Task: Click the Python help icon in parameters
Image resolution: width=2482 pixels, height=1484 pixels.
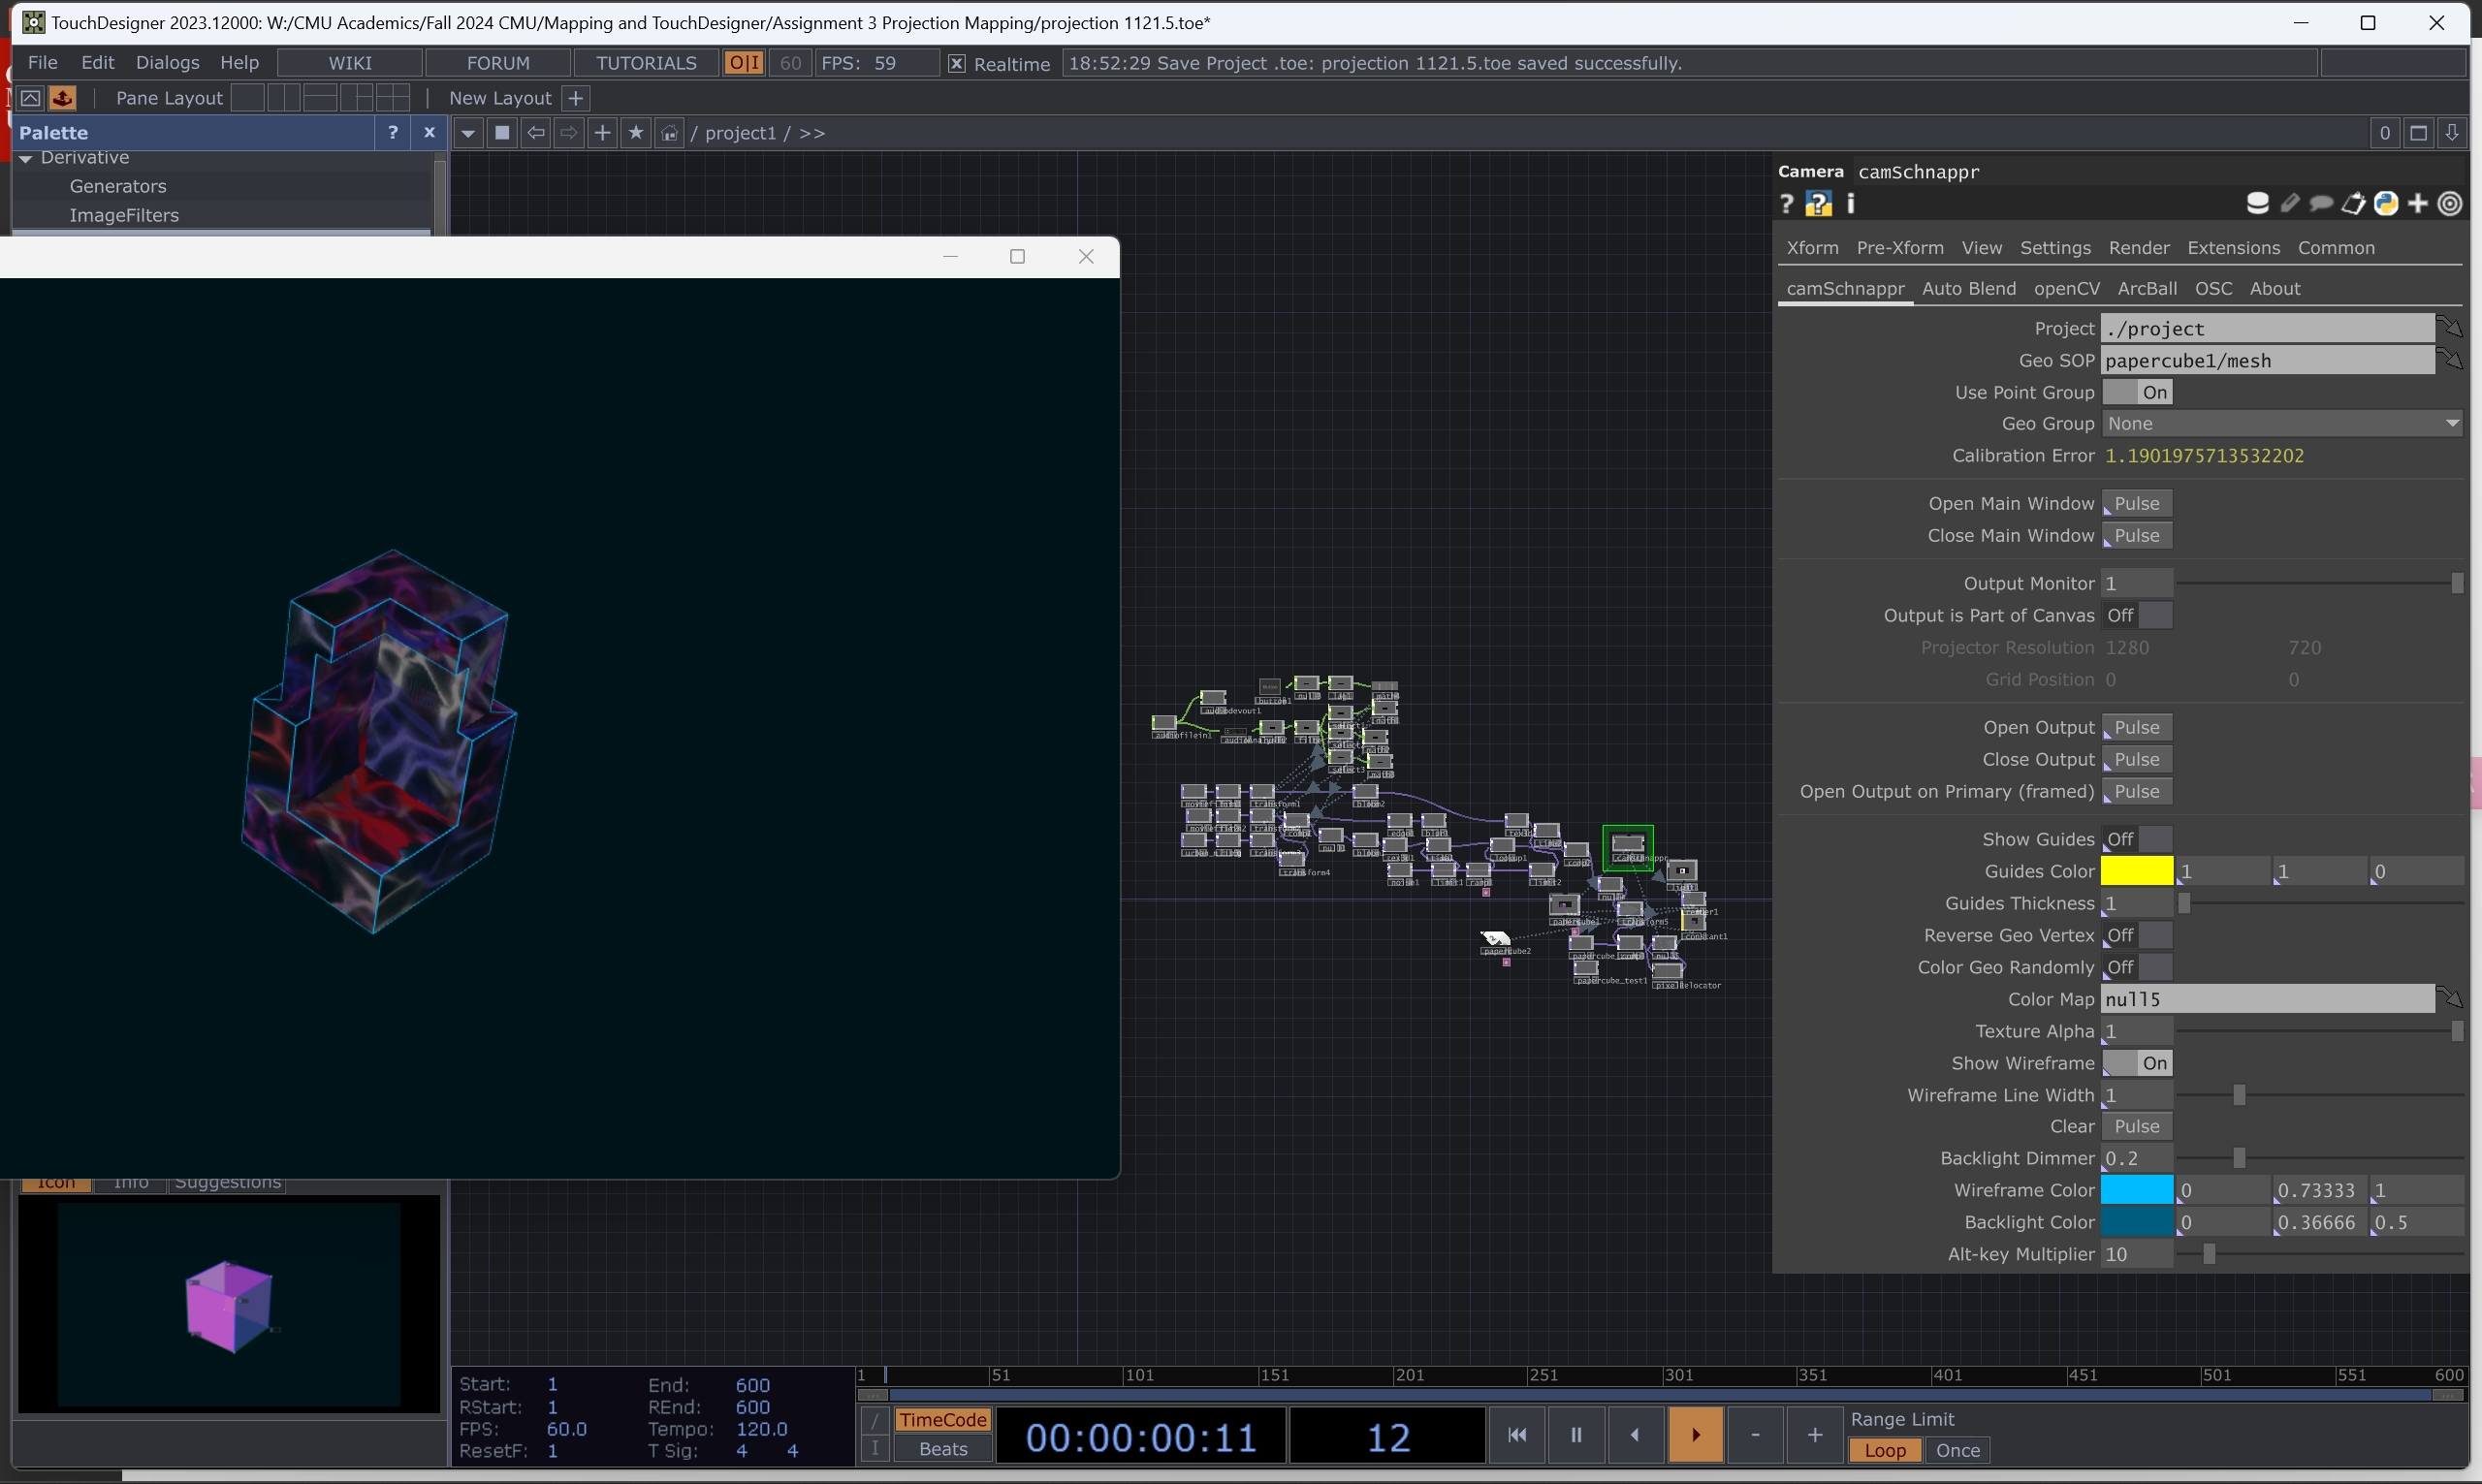Action: click(1818, 204)
